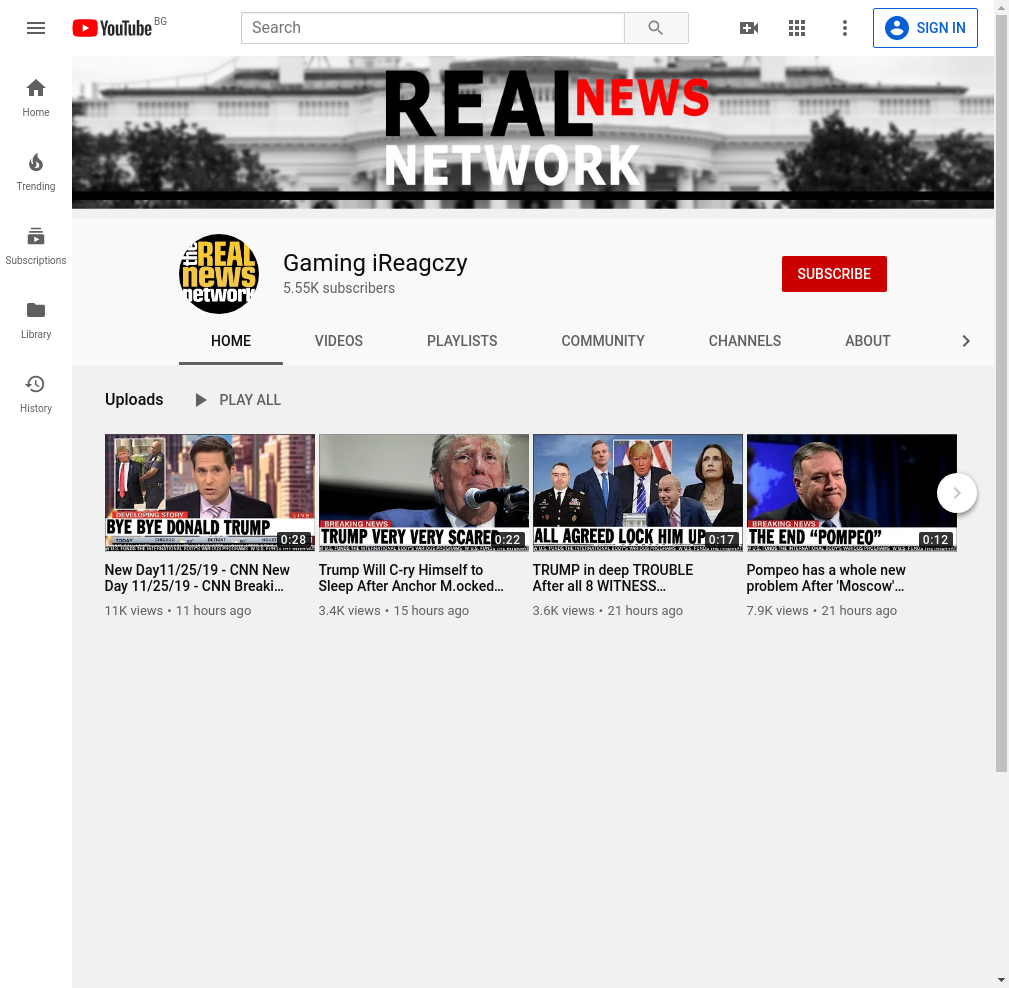Open the TRUMP VERY VERY SCARED thumbnail

[x=423, y=493]
